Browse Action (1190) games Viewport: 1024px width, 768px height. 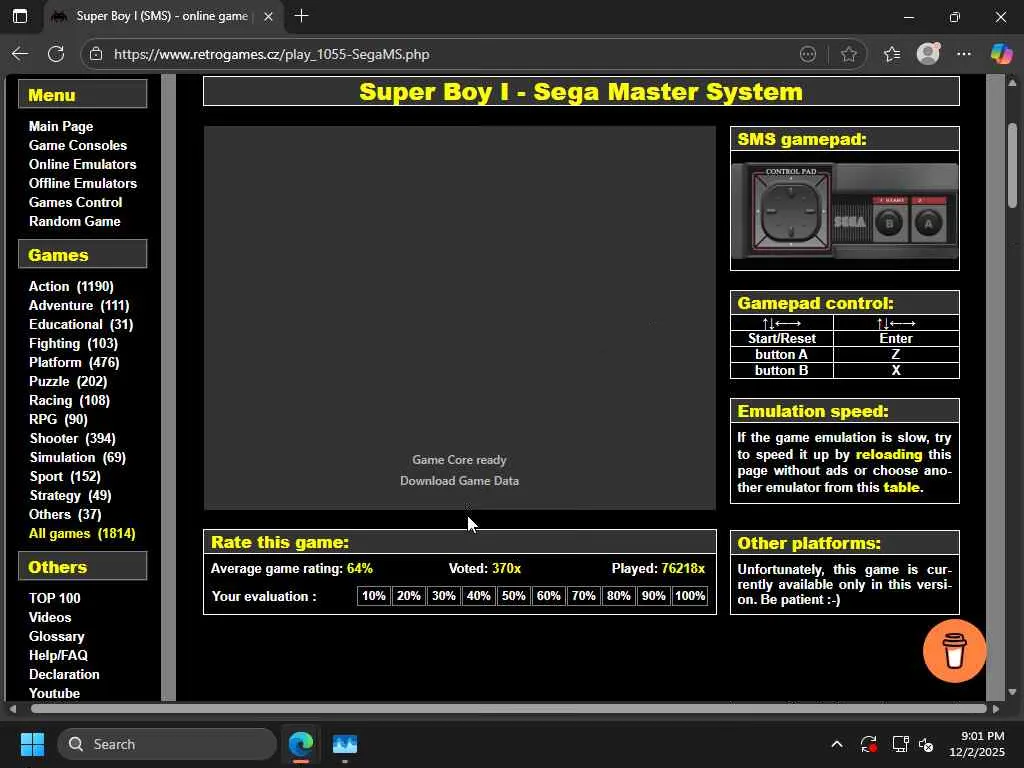point(71,286)
